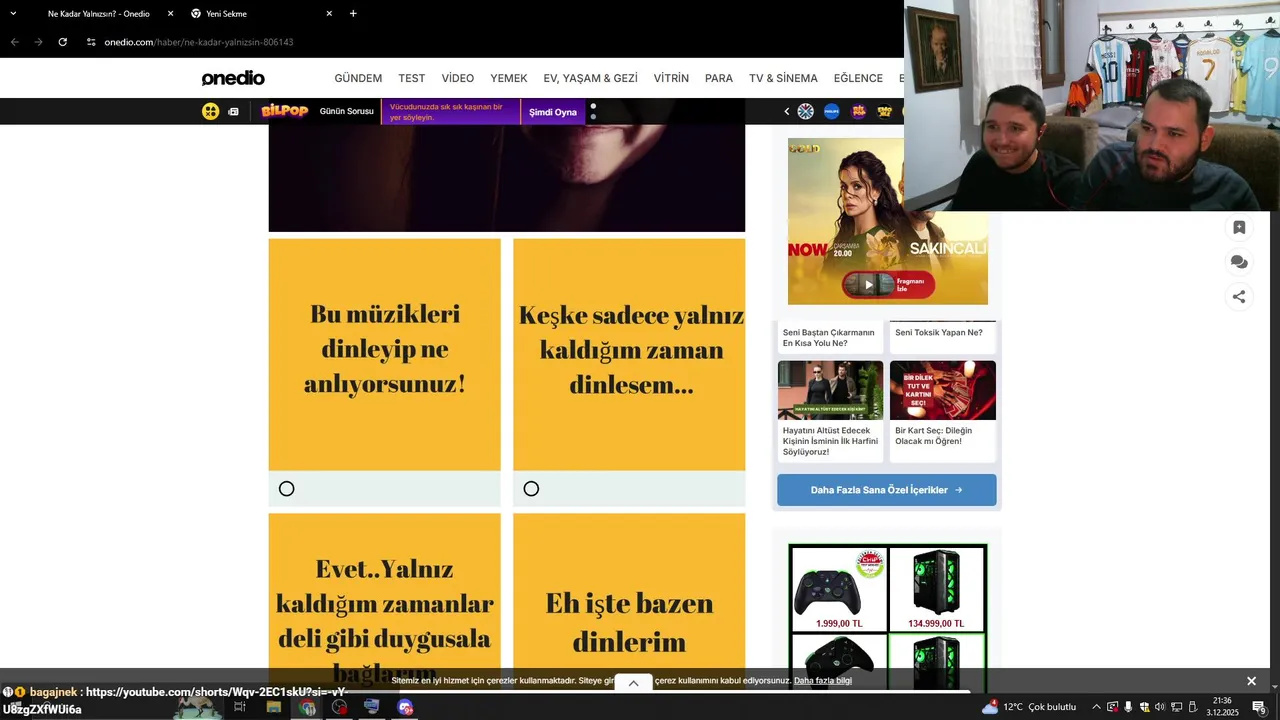Open the VİDEO menu

click(x=458, y=78)
